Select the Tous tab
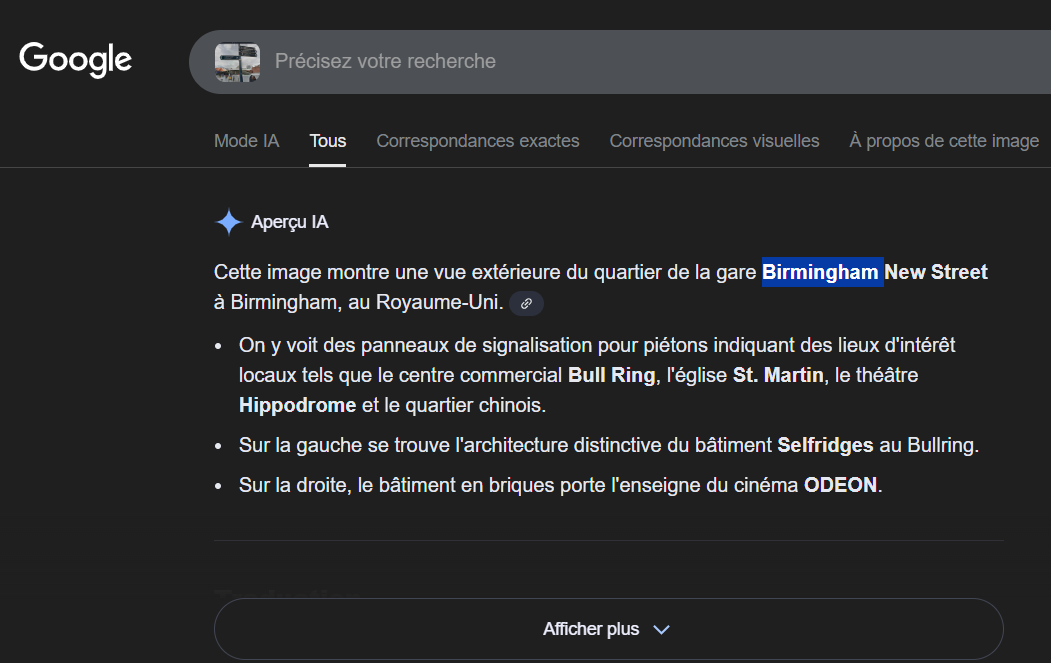Image resolution: width=1051 pixels, height=663 pixels. (327, 141)
